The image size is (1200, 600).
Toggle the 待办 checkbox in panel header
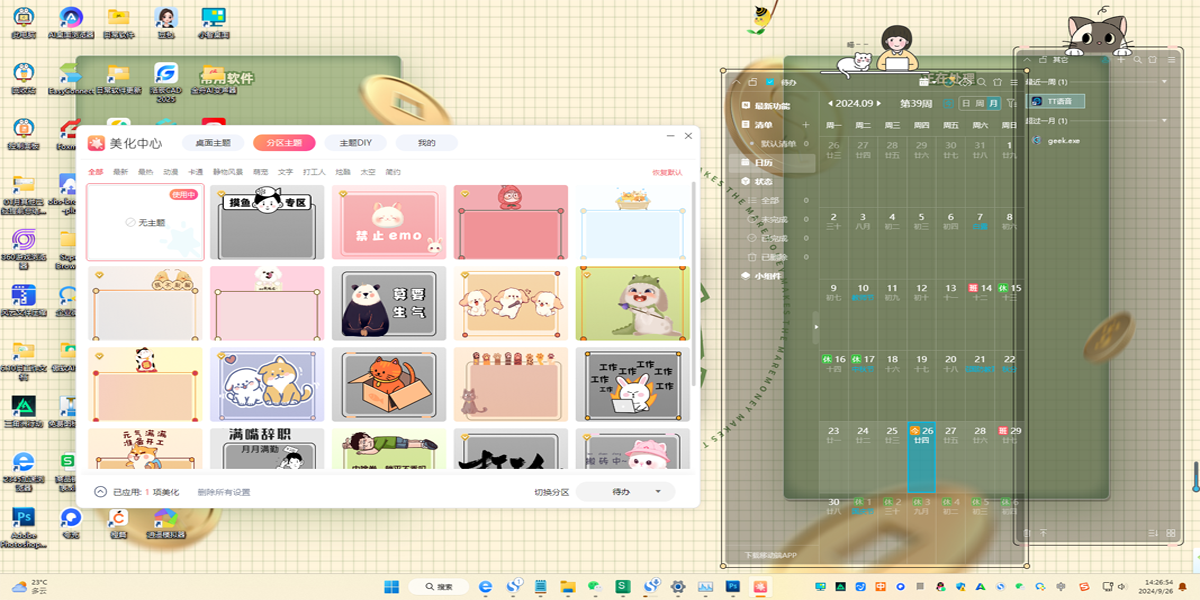click(x=769, y=82)
